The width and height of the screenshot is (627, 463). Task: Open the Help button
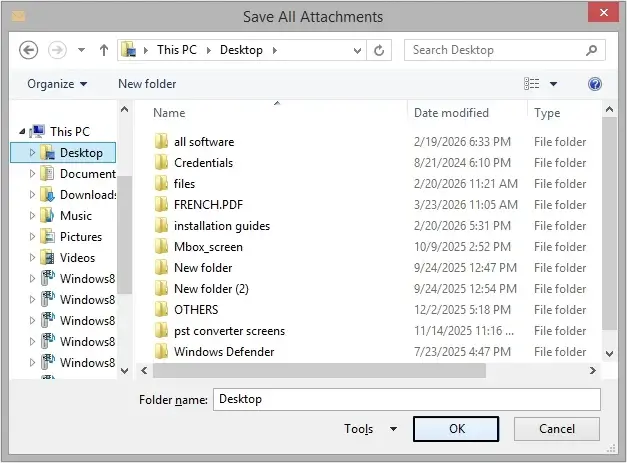click(x=595, y=84)
